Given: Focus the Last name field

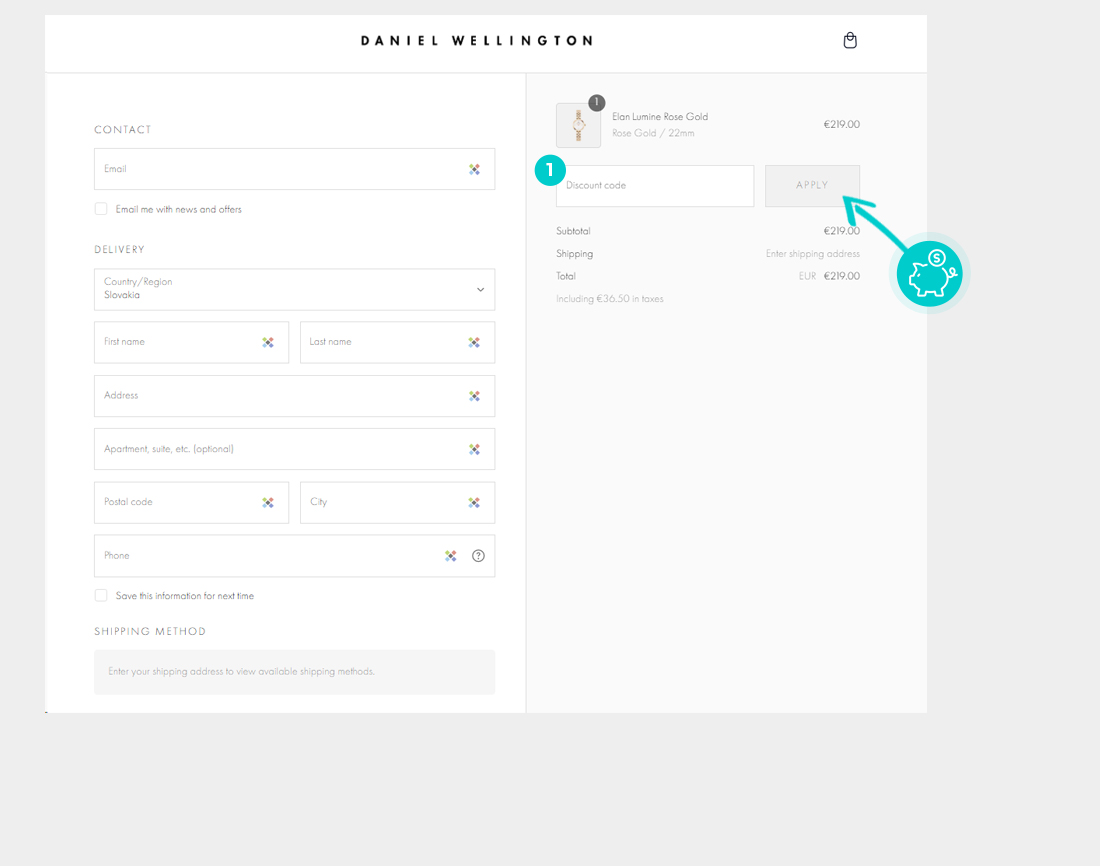Looking at the screenshot, I should pos(398,342).
